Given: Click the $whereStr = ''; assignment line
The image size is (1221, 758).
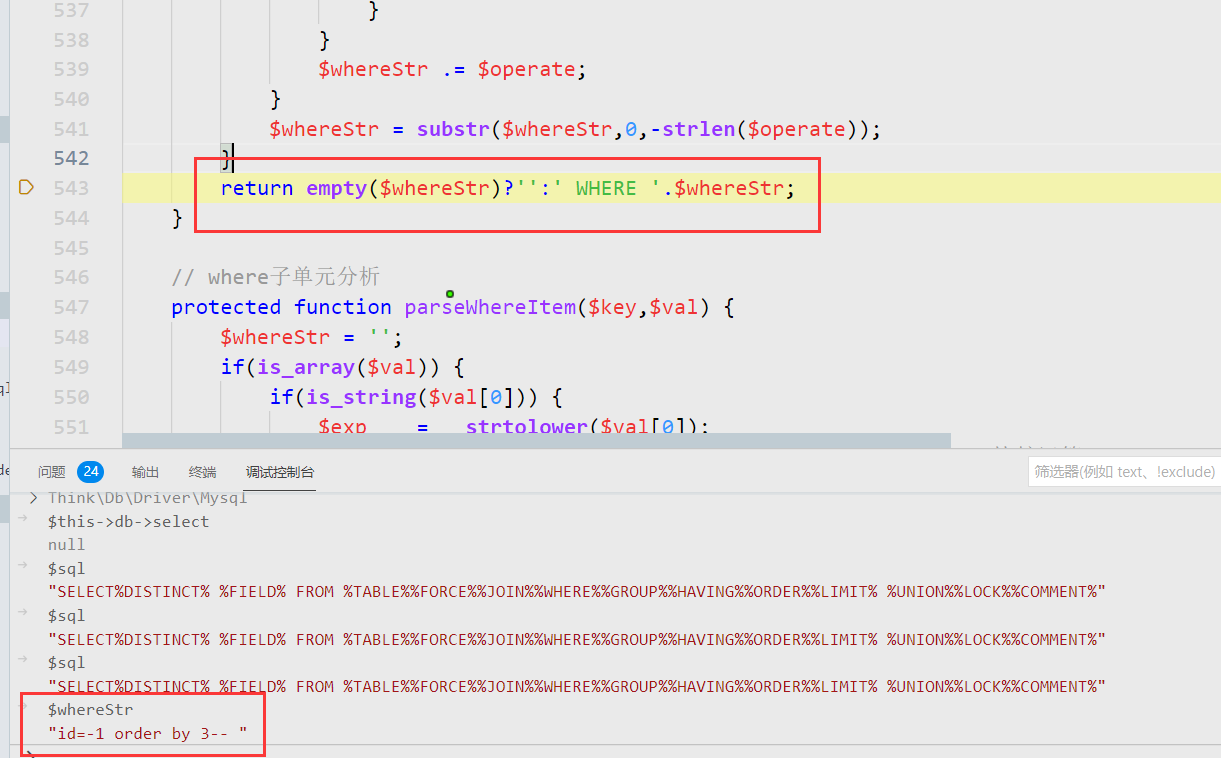Looking at the screenshot, I should [312, 337].
